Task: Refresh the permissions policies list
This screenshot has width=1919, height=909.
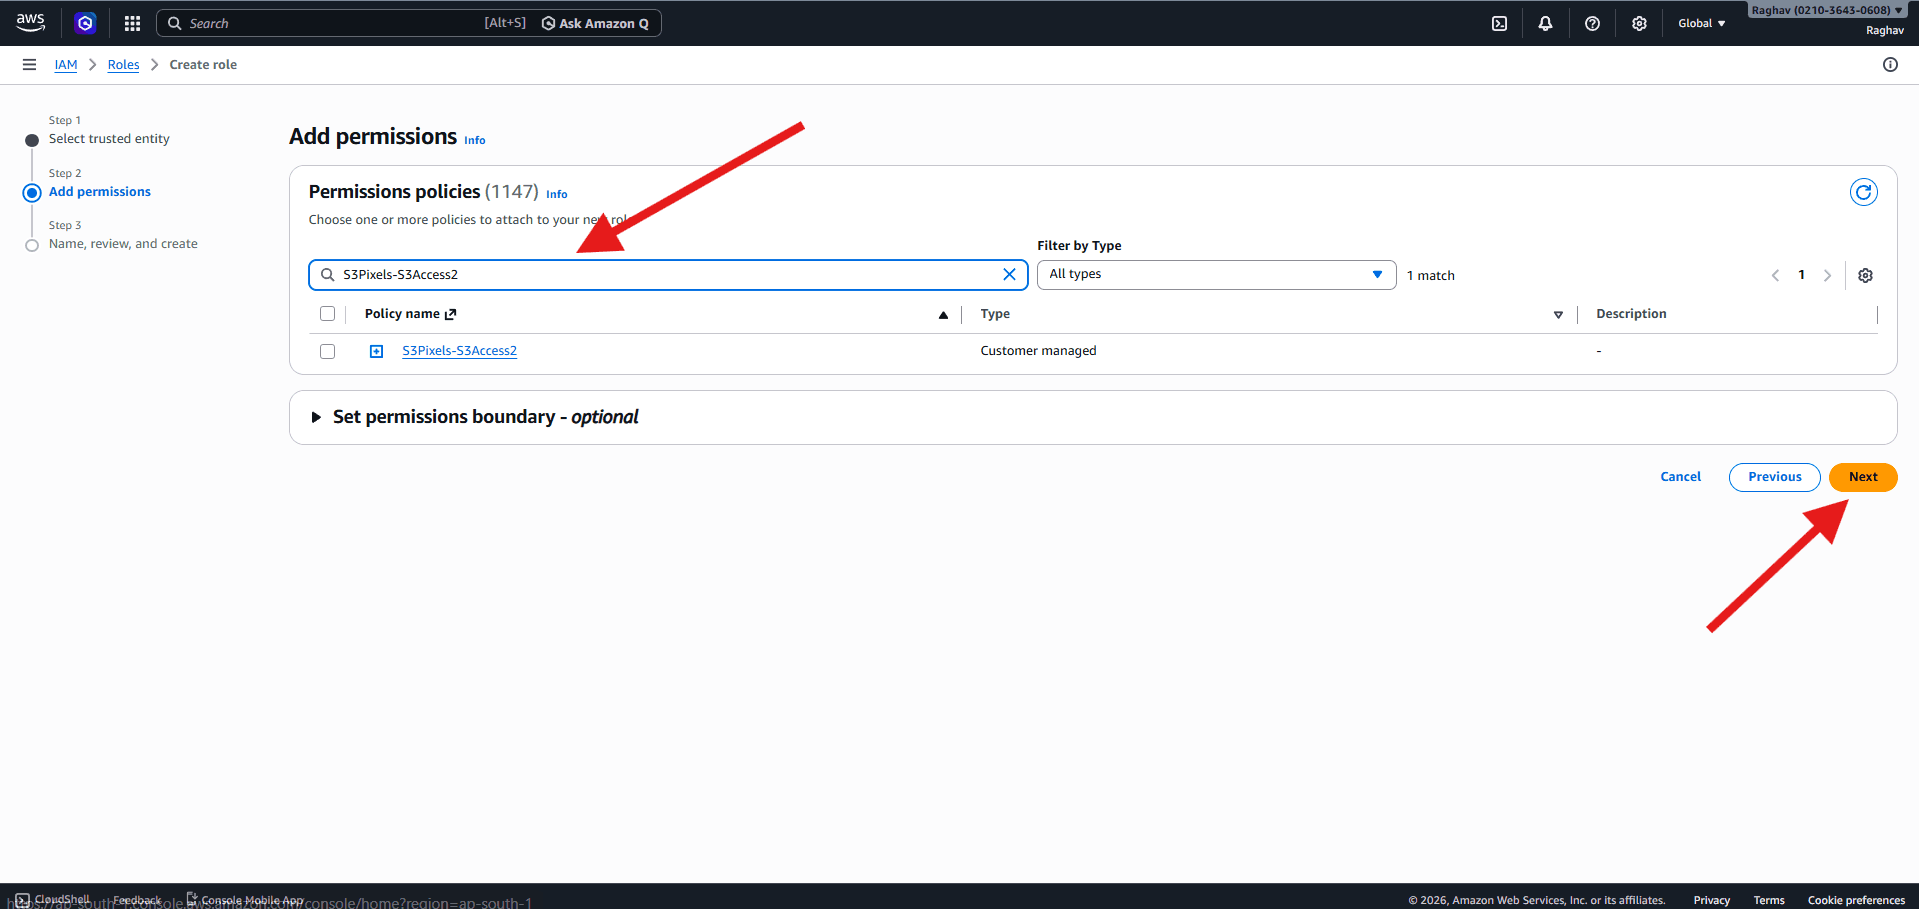Action: 1863,191
